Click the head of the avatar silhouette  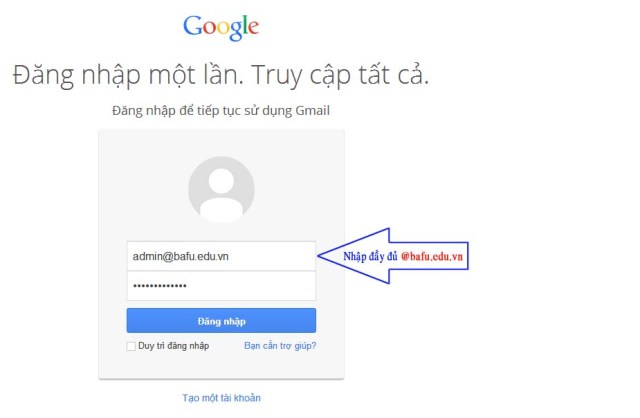click(x=221, y=181)
